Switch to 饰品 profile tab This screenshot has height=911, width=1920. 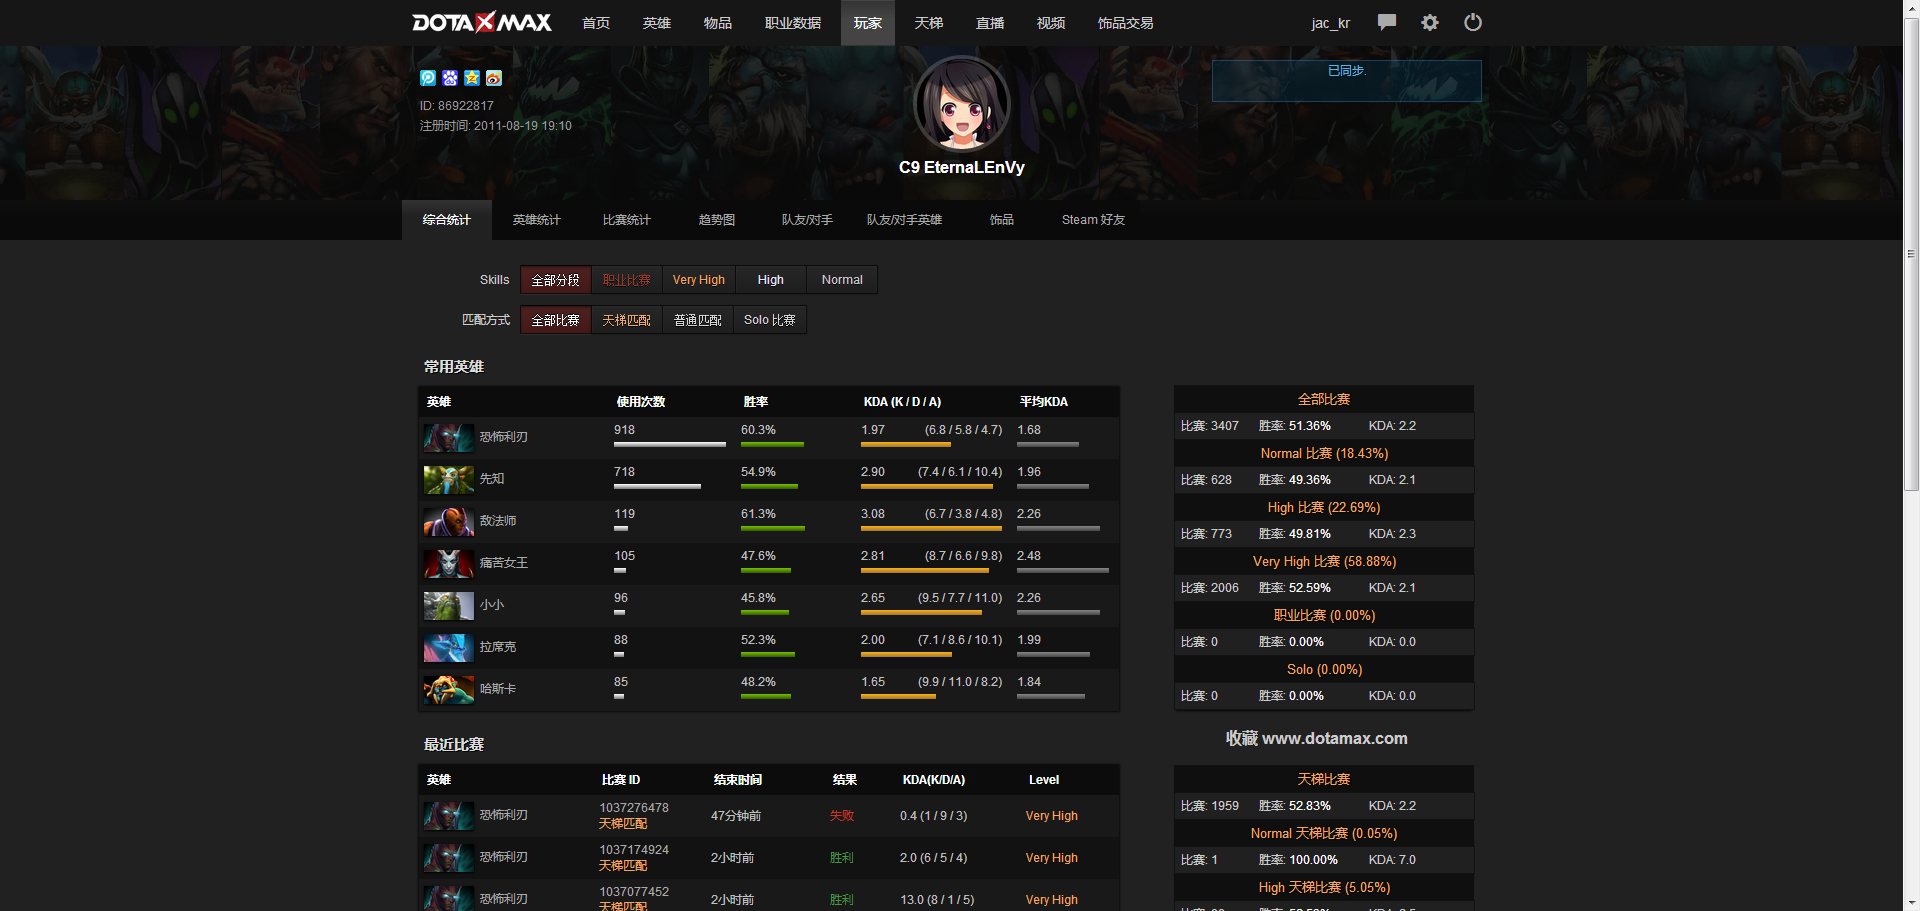click(1002, 220)
